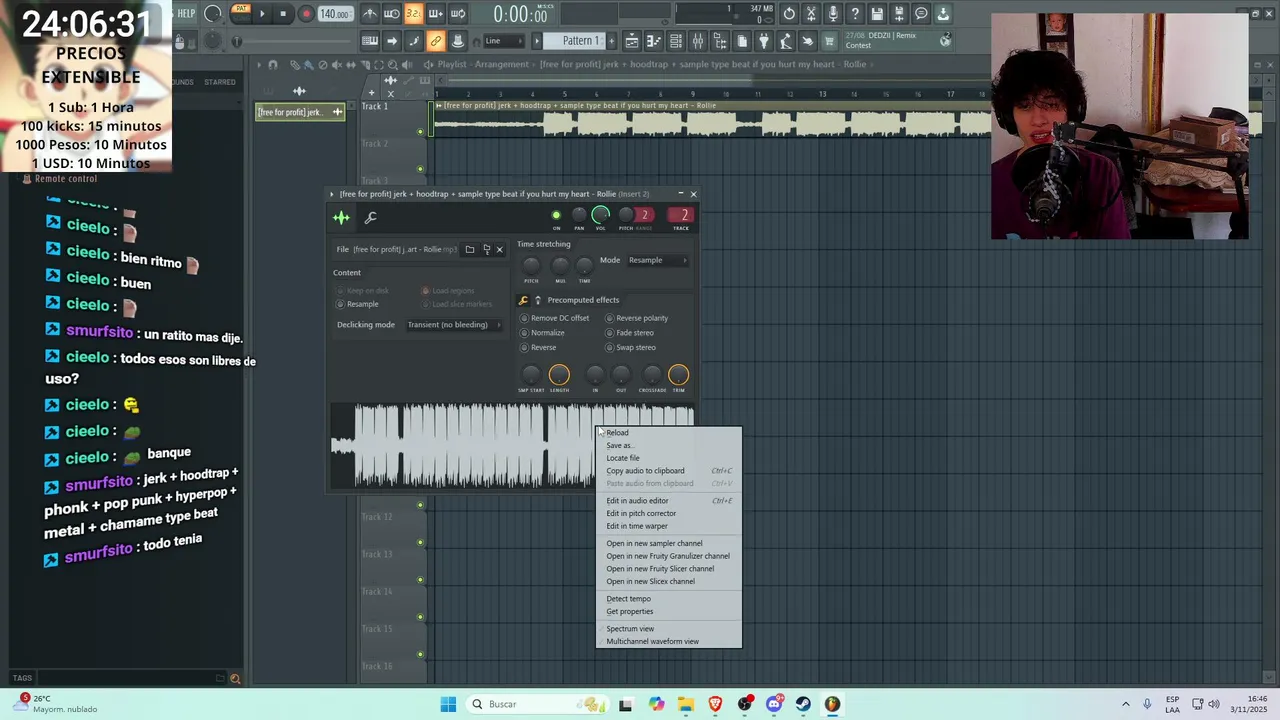The width and height of the screenshot is (1280, 720).
Task: Open the Windows Start button
Action: 448,704
